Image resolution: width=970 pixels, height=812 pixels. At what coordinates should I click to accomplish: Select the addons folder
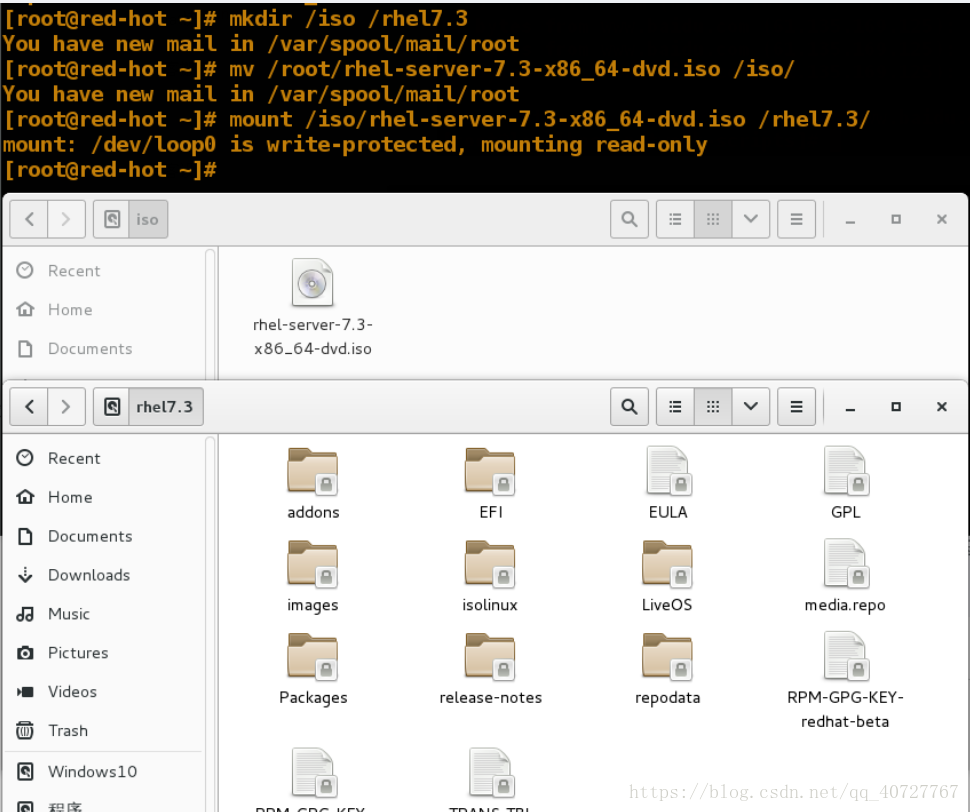tap(313, 483)
